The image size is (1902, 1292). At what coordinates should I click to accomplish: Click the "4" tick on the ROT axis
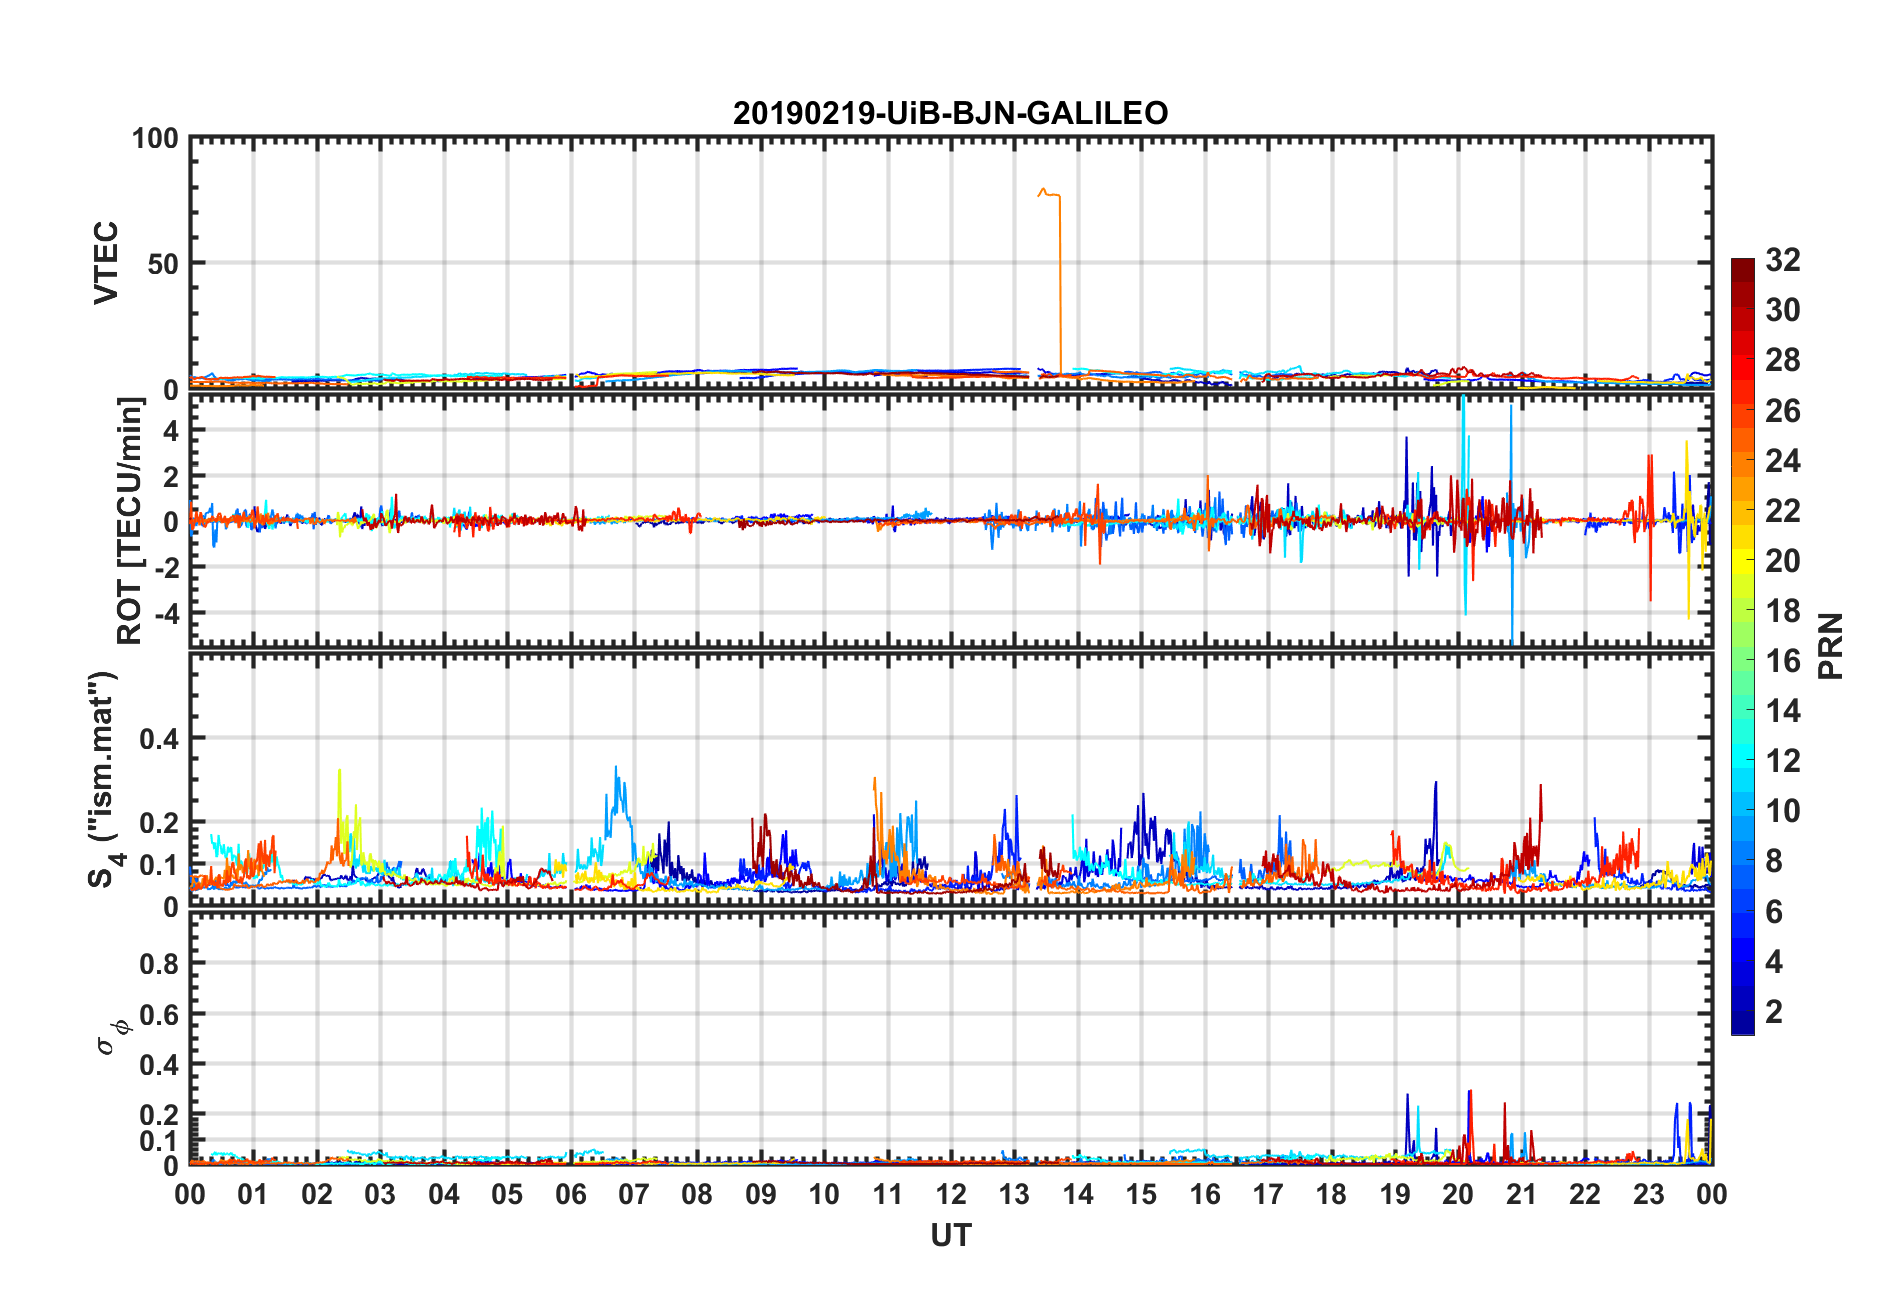171,430
